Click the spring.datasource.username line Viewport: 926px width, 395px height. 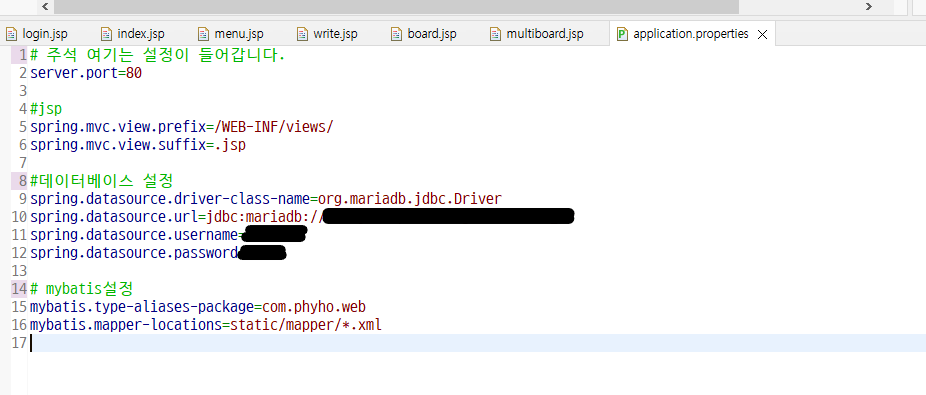coord(168,234)
